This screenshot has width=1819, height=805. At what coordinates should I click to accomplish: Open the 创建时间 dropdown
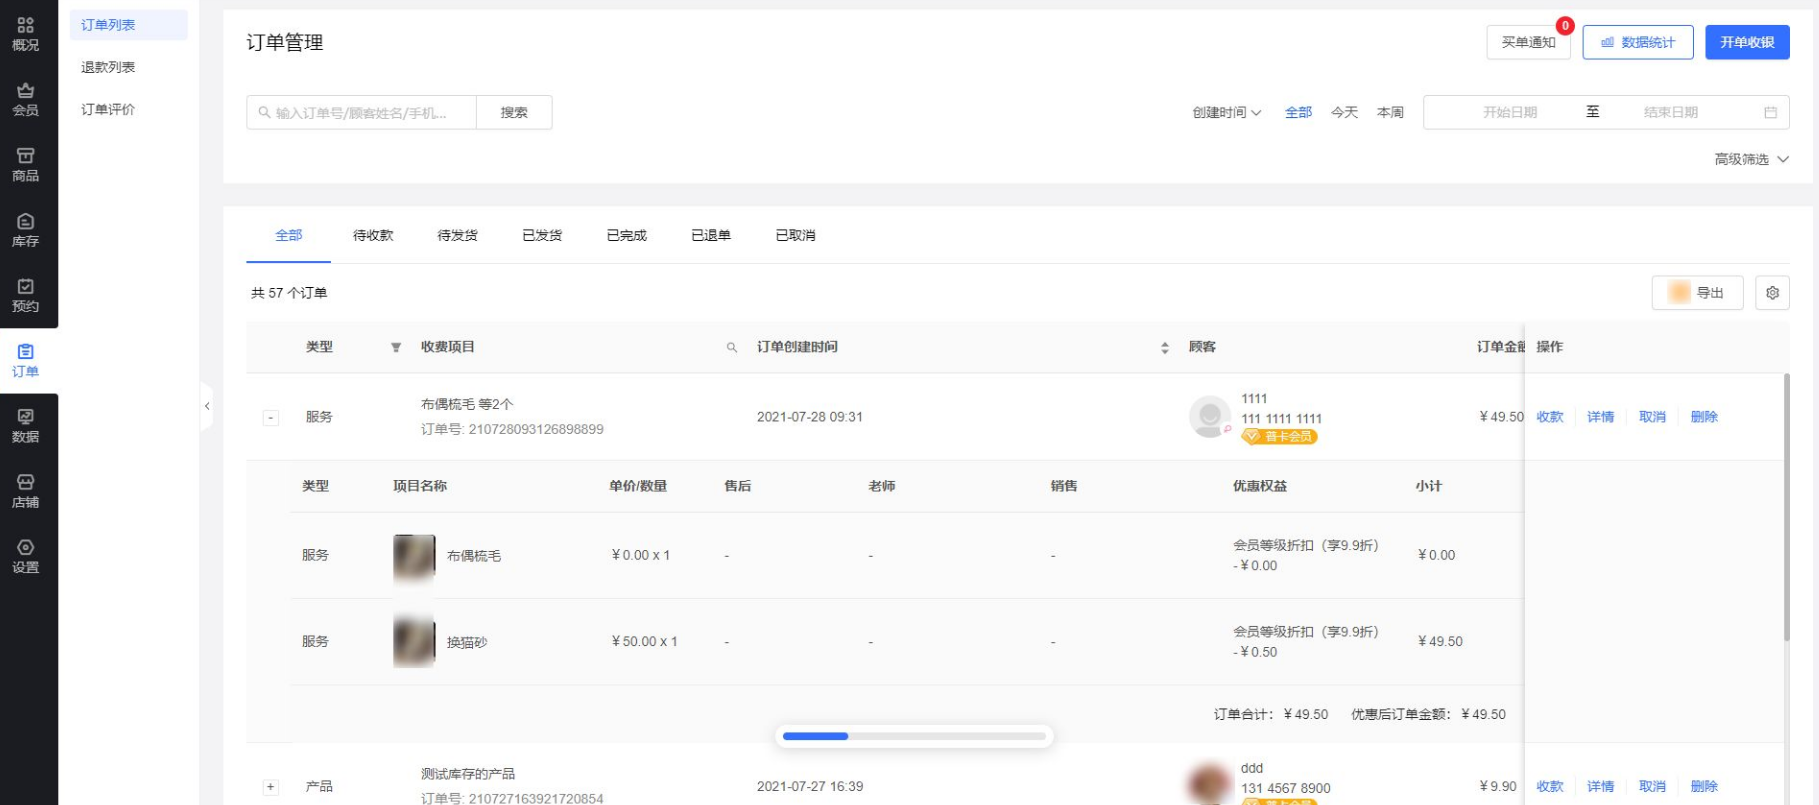[1227, 112]
